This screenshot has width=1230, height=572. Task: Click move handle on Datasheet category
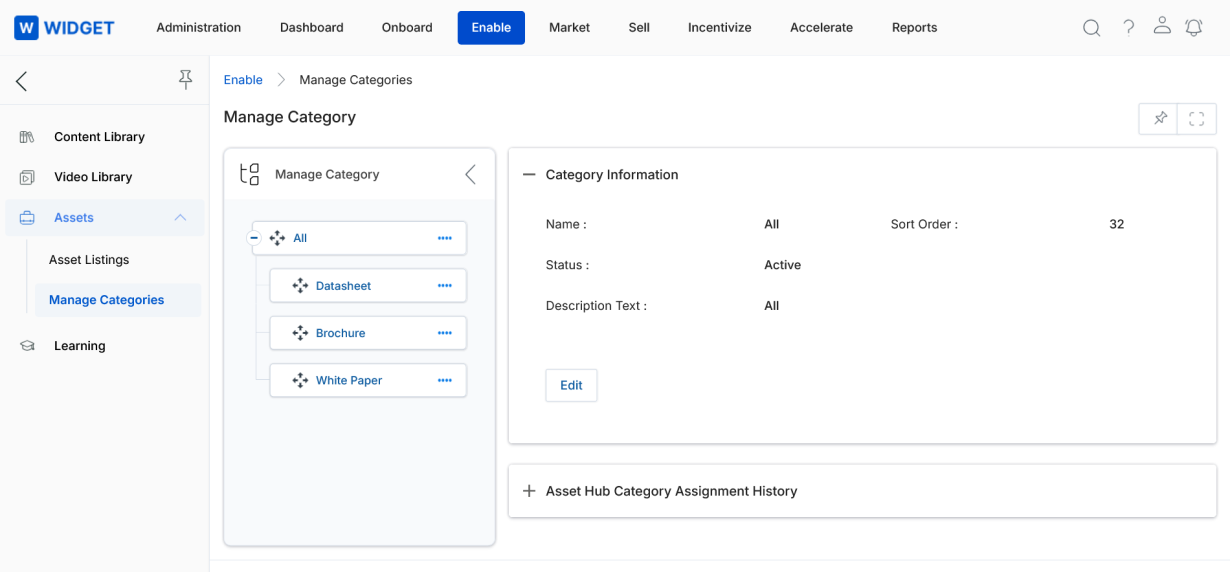300,286
